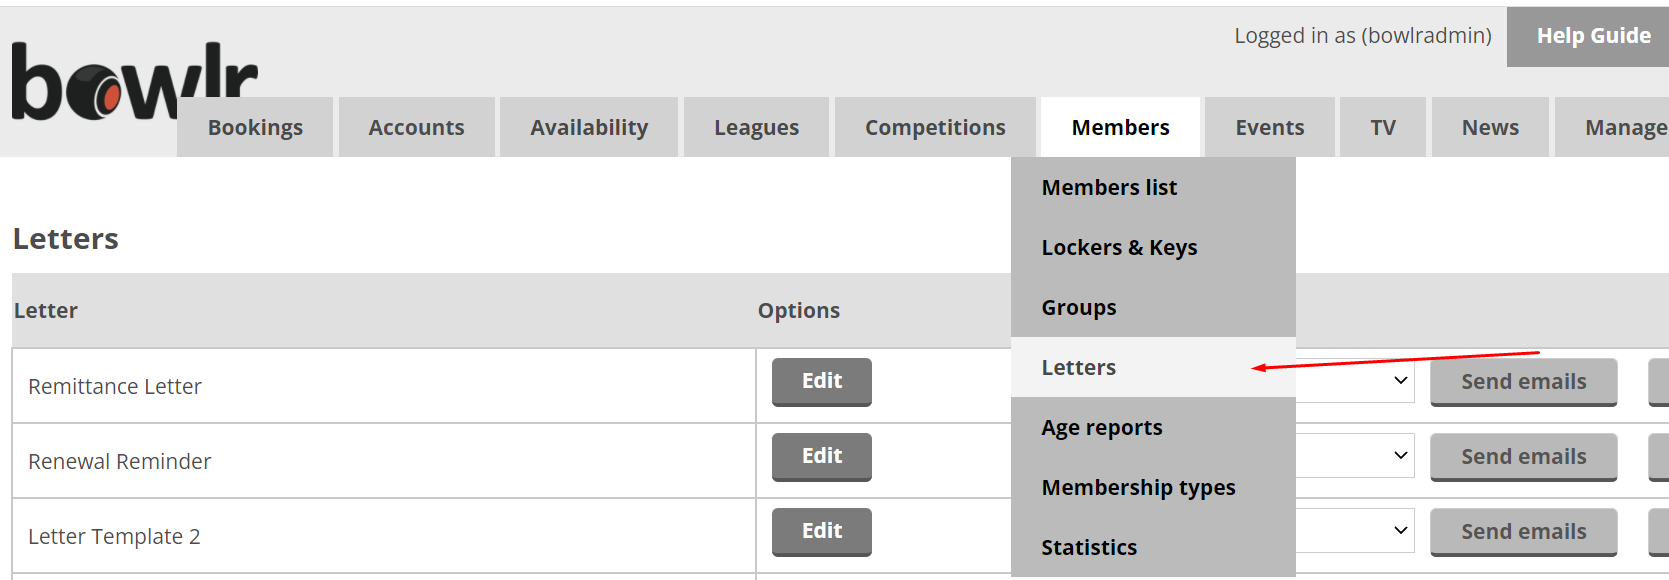Screen dimensions: 1669x580
Task: Open the Help Guide
Action: click(1592, 36)
